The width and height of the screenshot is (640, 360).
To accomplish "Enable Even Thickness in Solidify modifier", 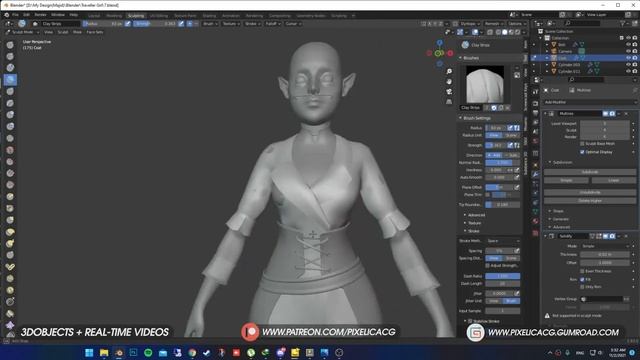I will tap(582, 271).
